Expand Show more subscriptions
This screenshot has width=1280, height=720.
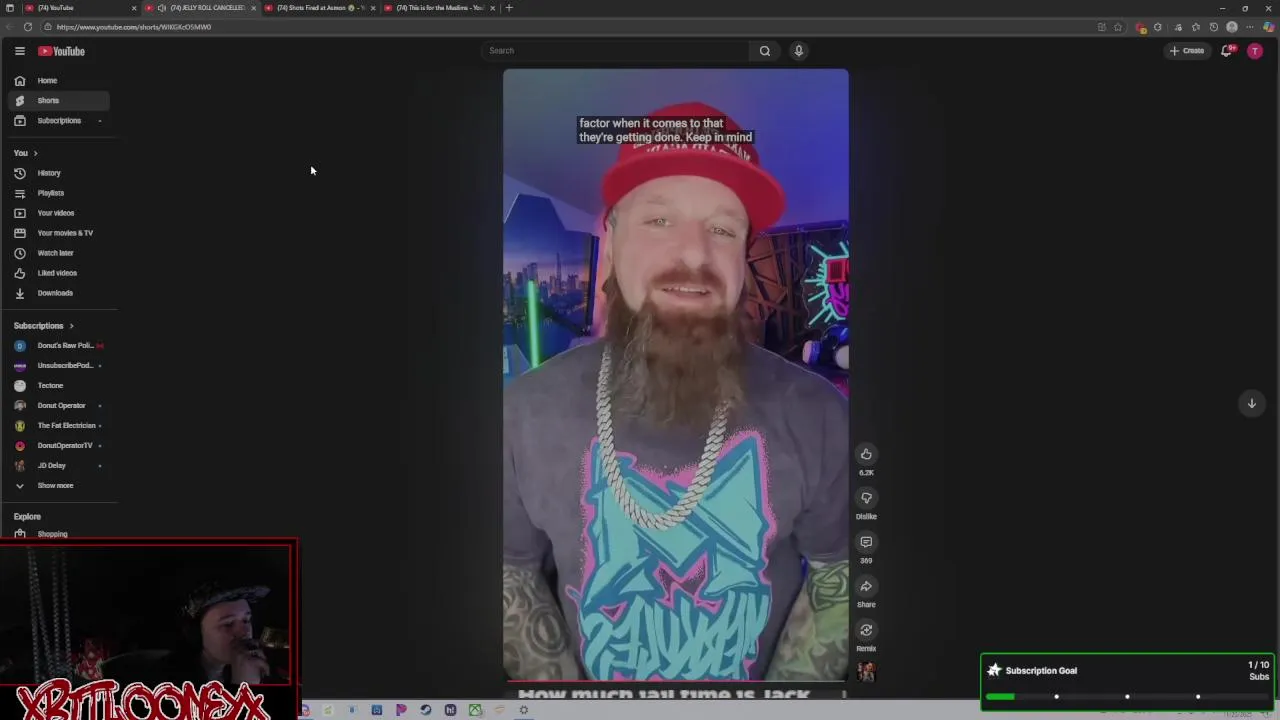(59, 485)
